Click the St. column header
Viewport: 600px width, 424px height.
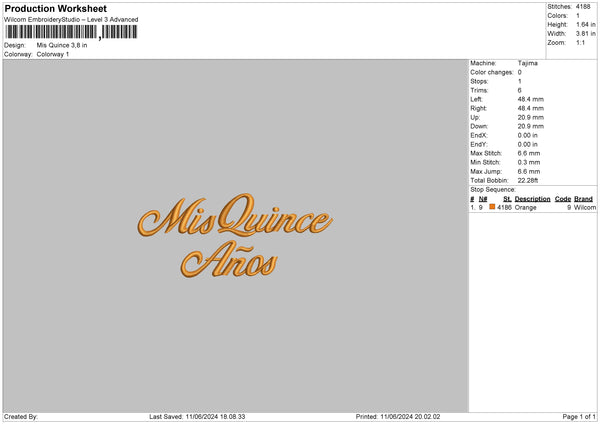507,199
